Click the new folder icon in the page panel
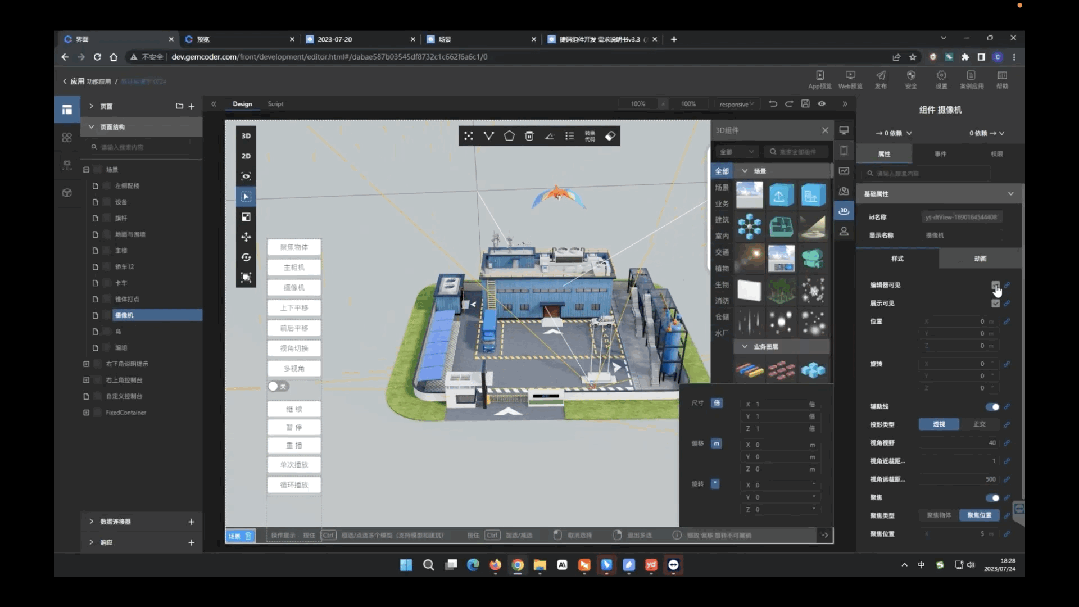Screen dimensions: 1079x607 180,106
